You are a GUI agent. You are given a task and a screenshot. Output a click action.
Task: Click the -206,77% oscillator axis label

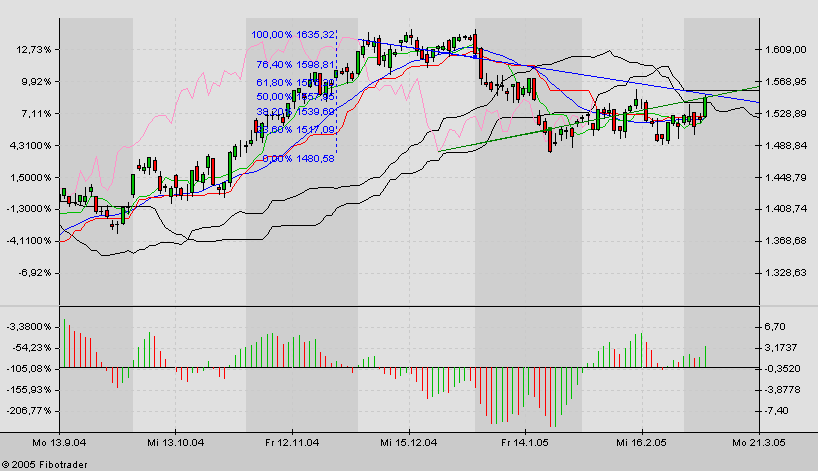pos(32,410)
